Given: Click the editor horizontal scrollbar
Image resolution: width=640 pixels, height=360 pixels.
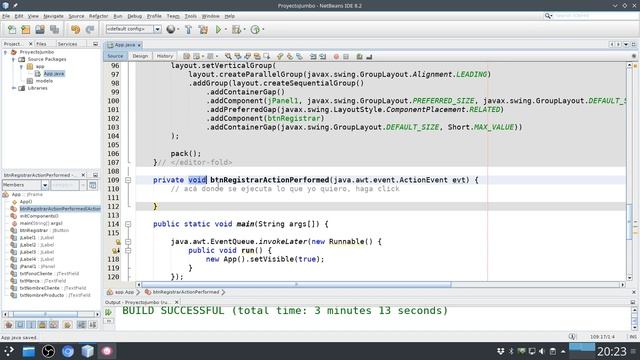Looking at the screenshot, I should 380,284.
